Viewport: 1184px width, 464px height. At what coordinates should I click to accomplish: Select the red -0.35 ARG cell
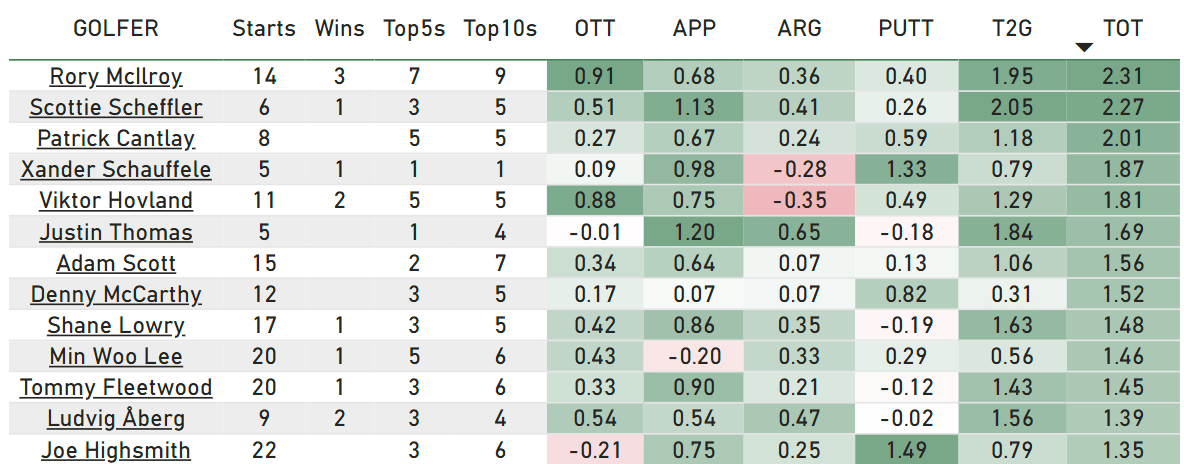click(x=799, y=201)
